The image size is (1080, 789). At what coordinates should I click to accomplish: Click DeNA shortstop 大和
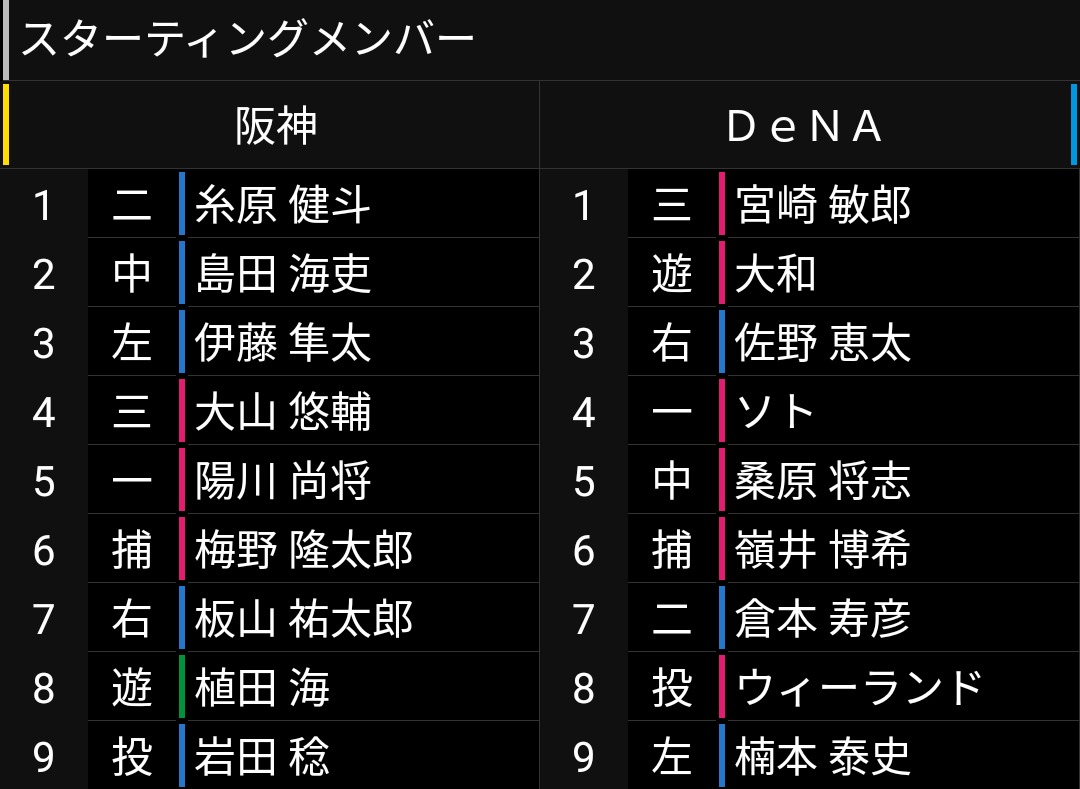pyautogui.click(x=776, y=274)
